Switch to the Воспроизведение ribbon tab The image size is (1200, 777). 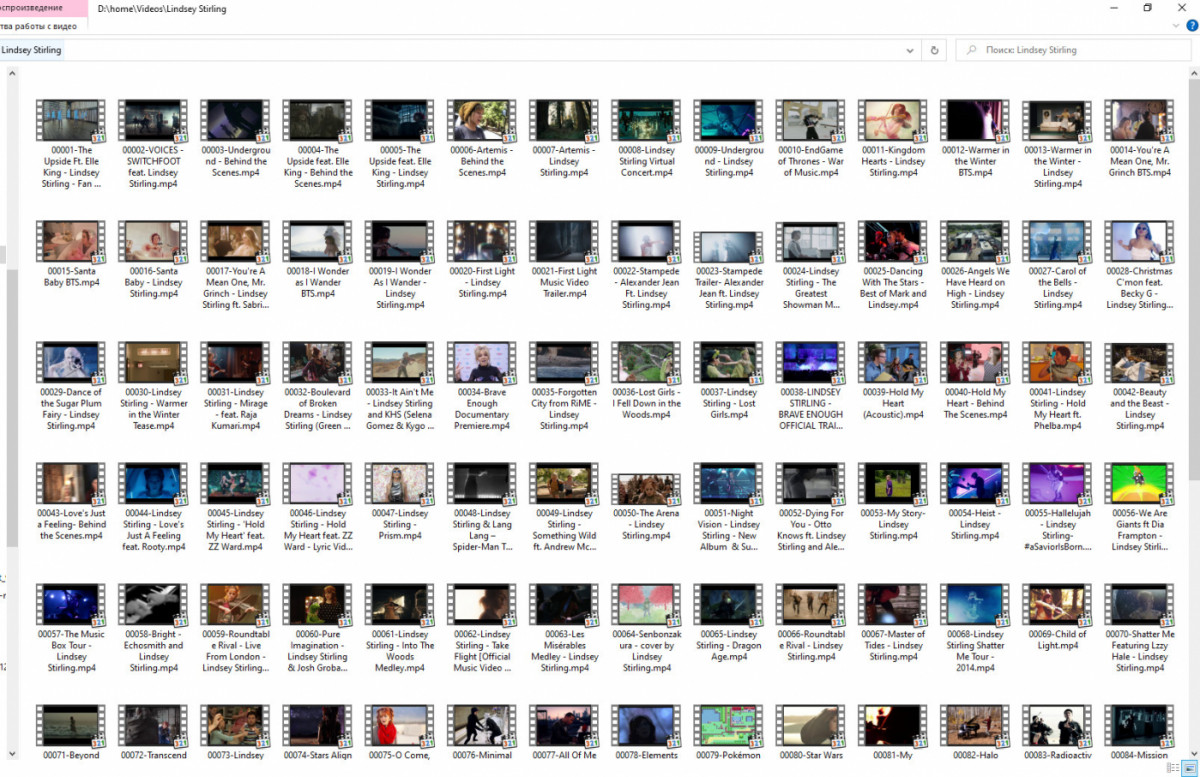click(38, 8)
